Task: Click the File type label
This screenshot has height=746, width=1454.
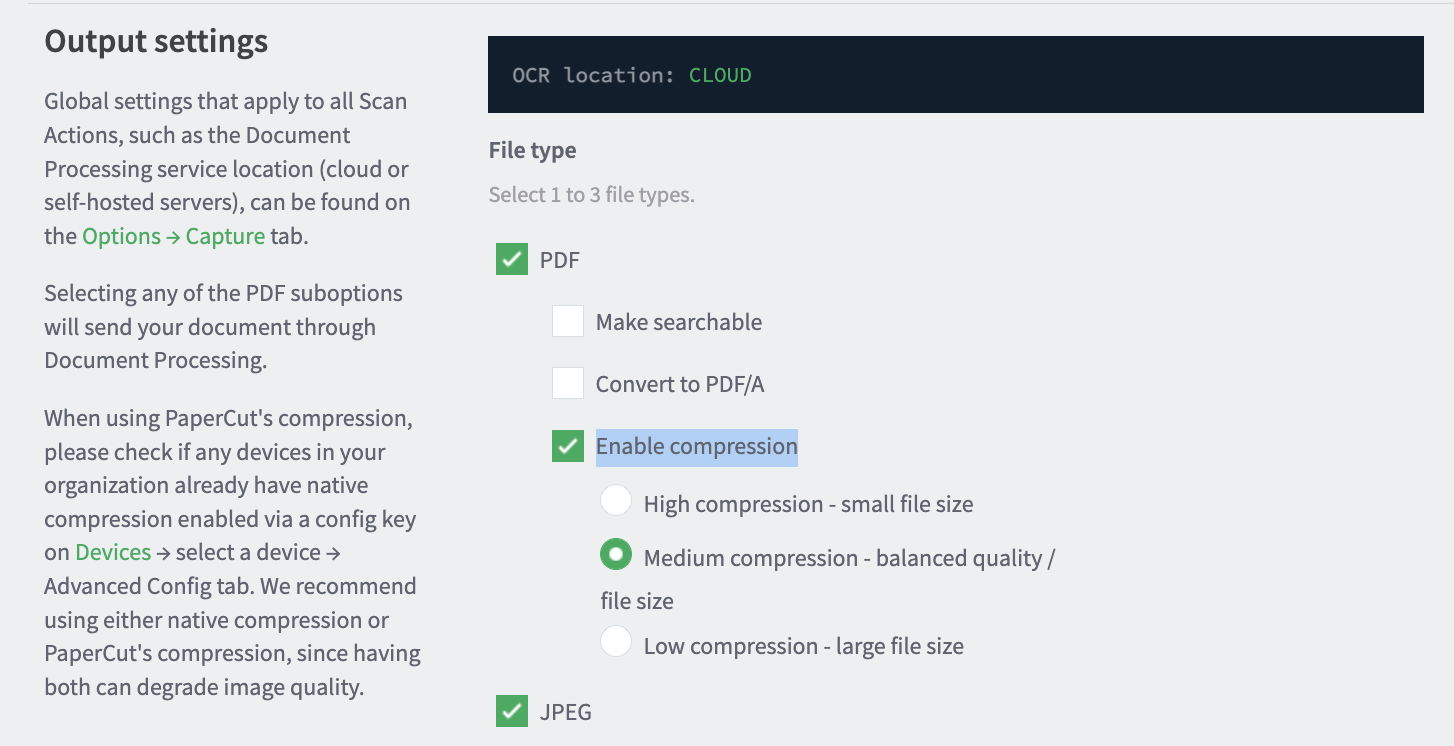Action: click(x=532, y=150)
